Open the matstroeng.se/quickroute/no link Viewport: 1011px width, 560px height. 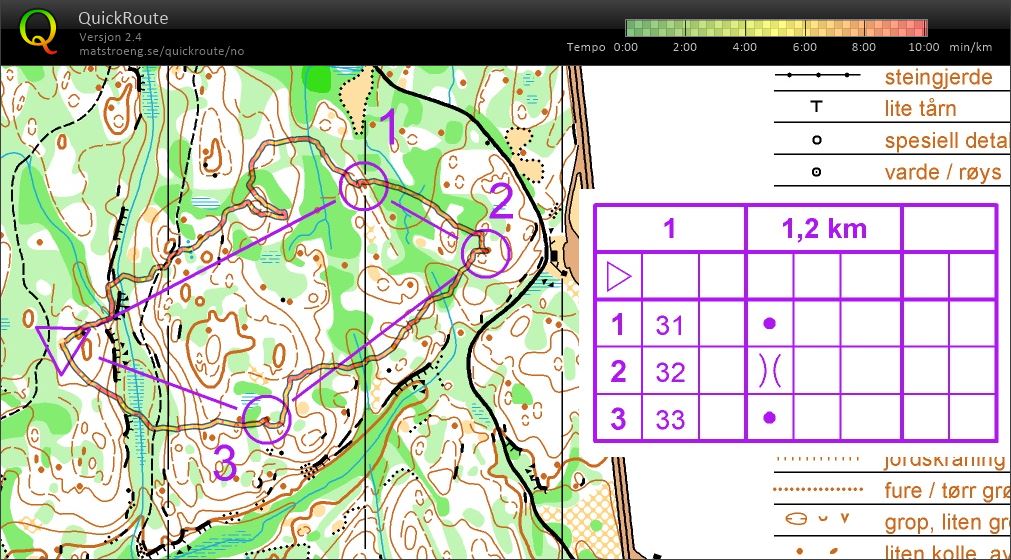tap(161, 51)
